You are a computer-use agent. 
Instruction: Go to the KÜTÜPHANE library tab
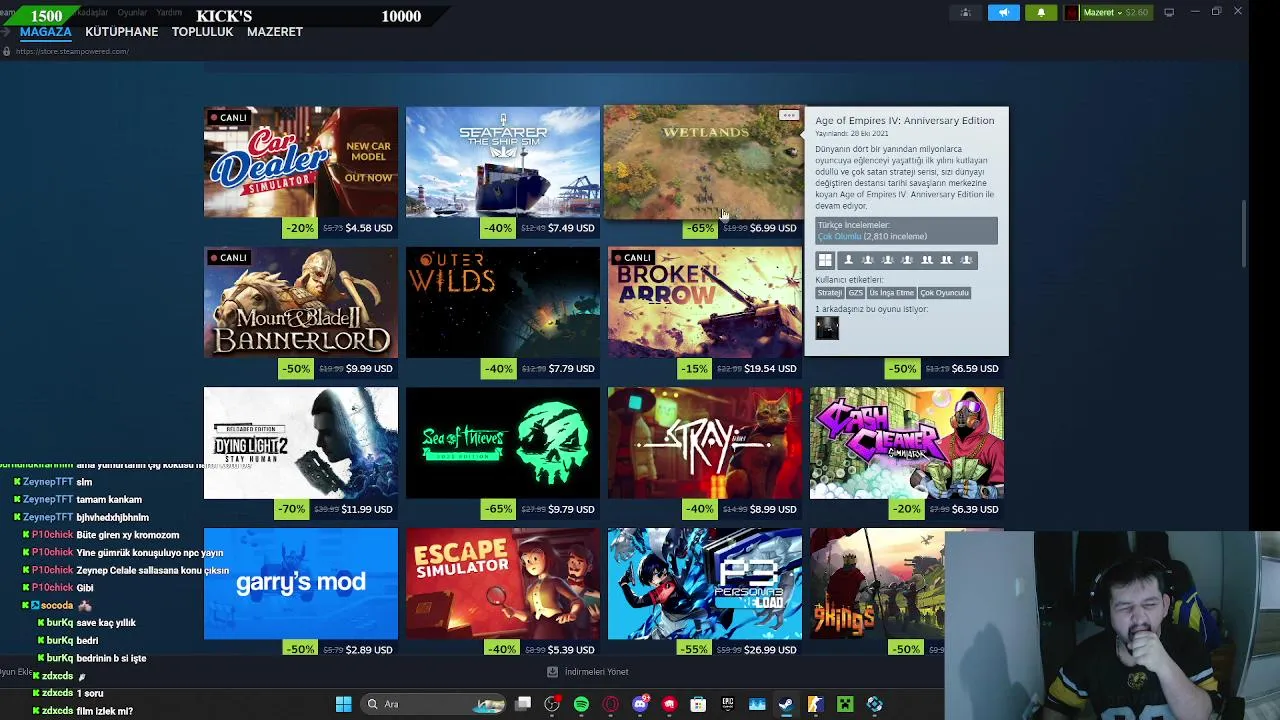click(121, 32)
